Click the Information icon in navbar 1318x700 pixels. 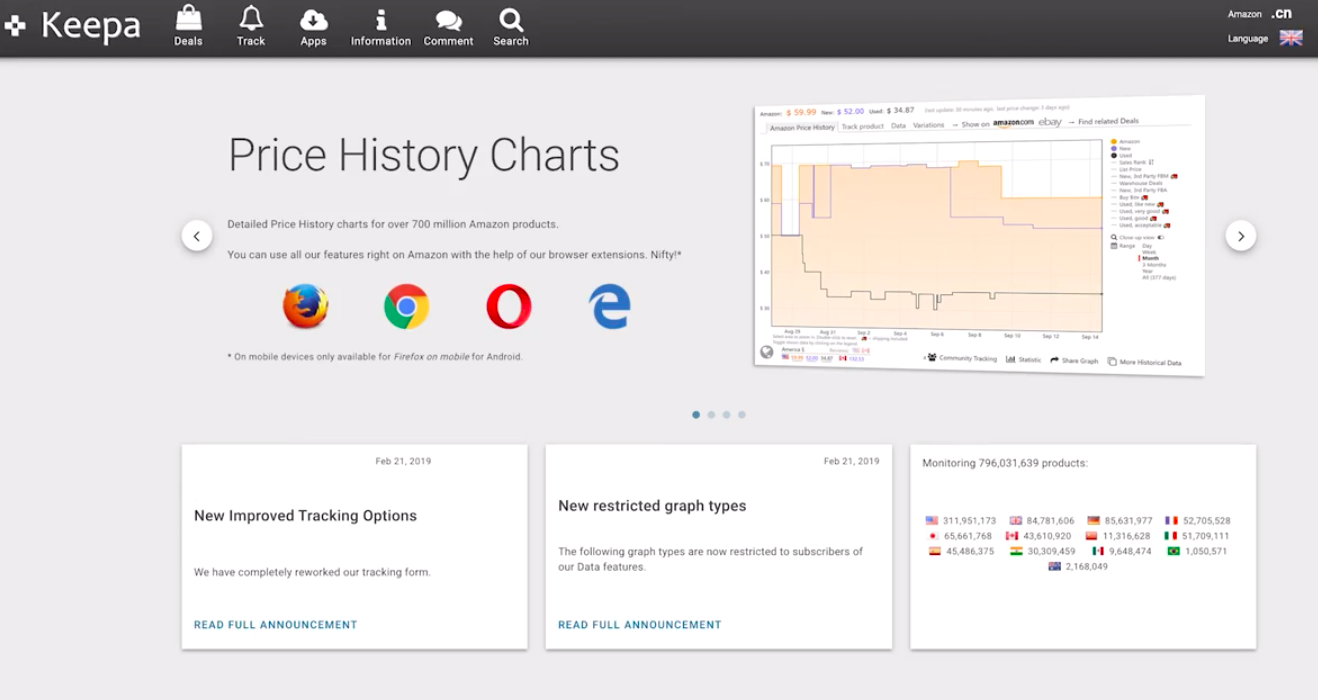click(x=380, y=20)
